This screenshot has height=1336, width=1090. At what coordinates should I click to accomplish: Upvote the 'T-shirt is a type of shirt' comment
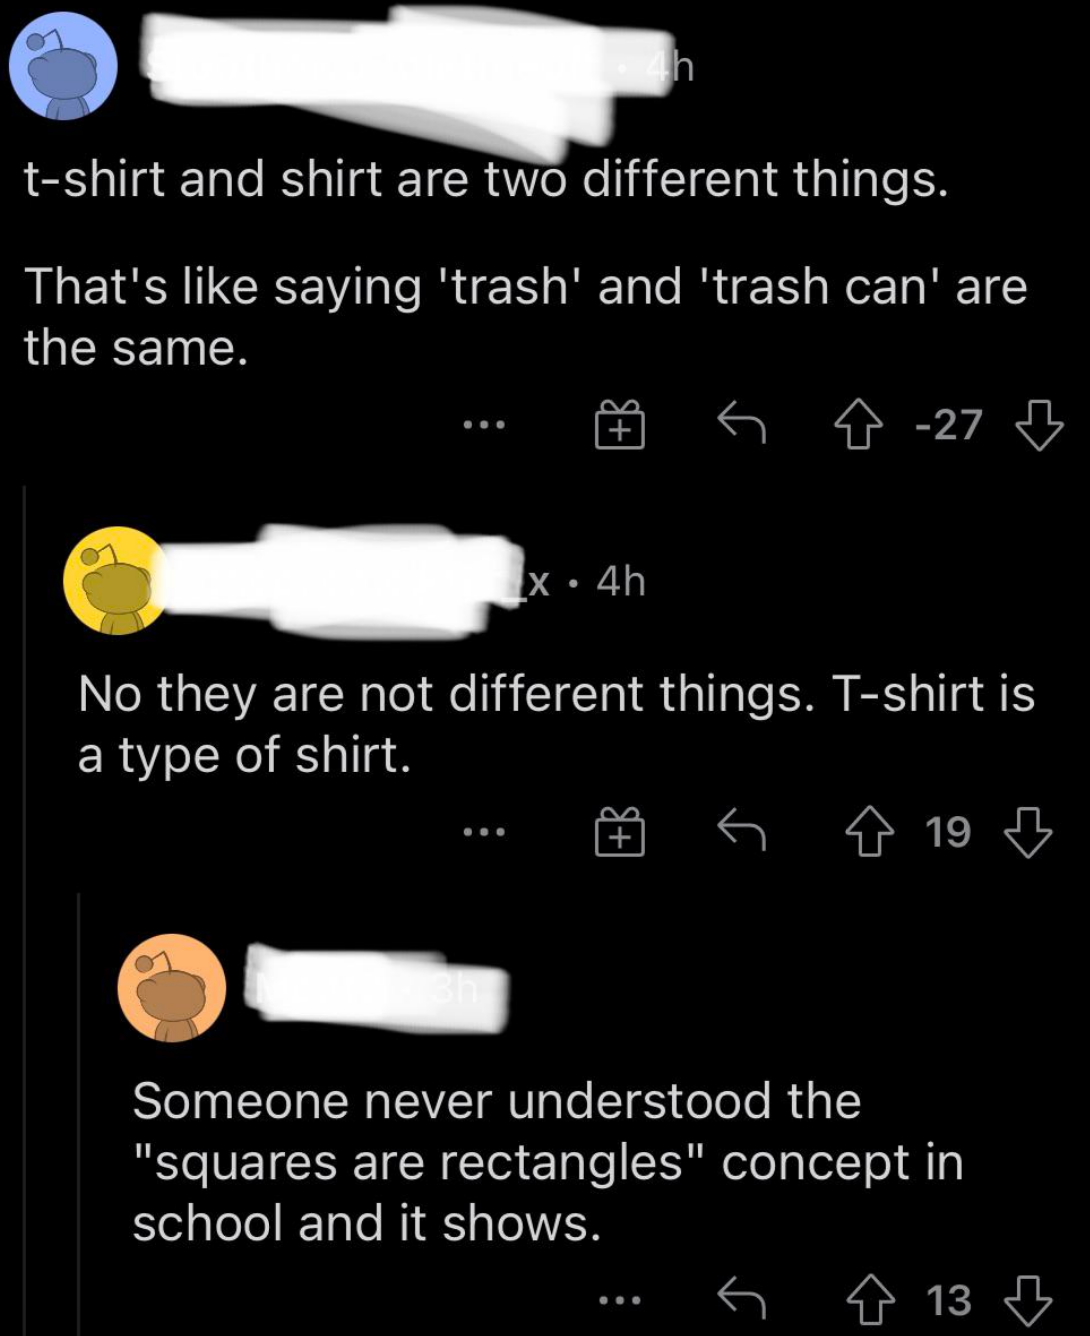click(x=869, y=832)
